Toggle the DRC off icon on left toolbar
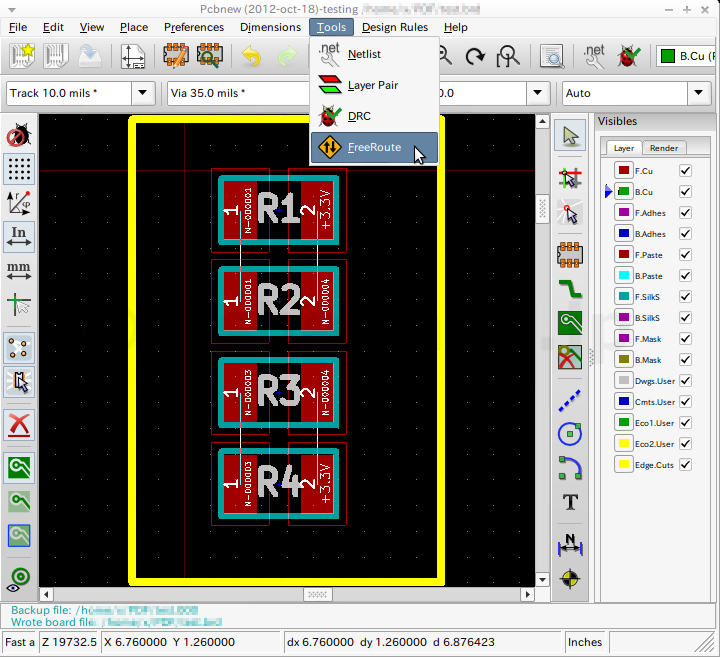Screen dimensions: 720x657 19,135
